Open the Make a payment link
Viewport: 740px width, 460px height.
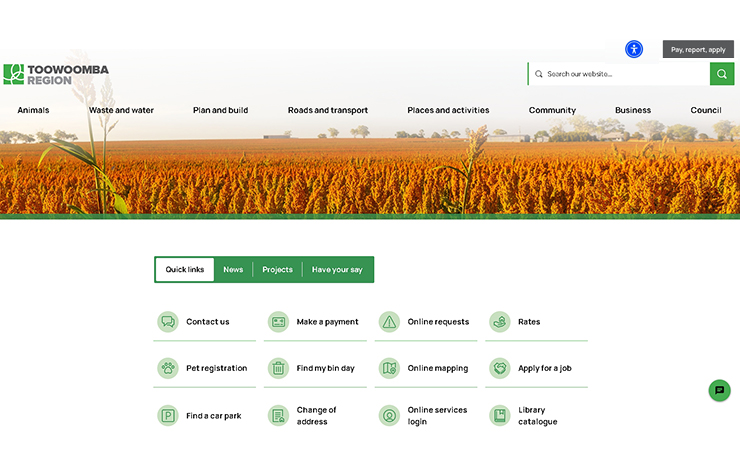coord(328,322)
